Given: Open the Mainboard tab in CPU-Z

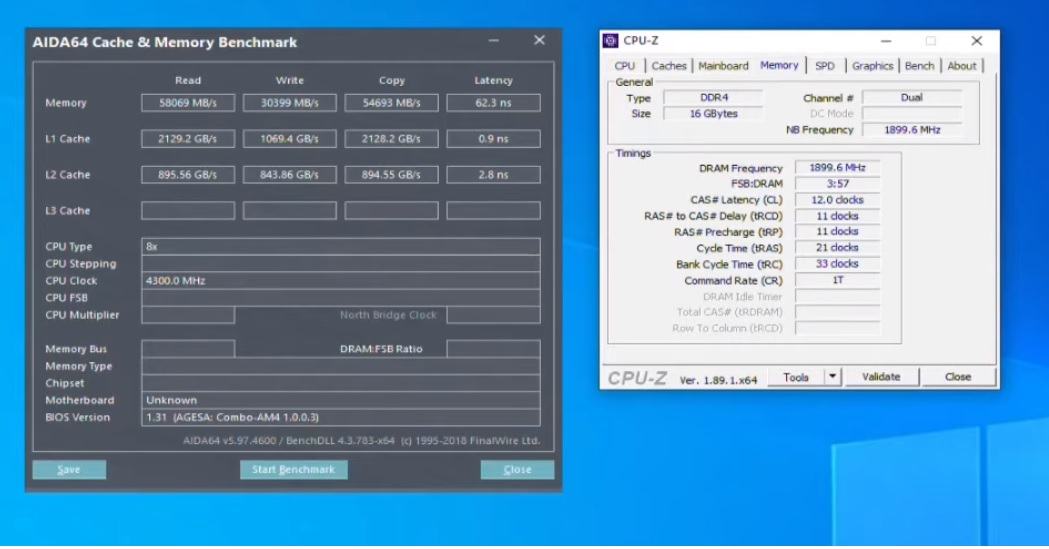Looking at the screenshot, I should 723,66.
